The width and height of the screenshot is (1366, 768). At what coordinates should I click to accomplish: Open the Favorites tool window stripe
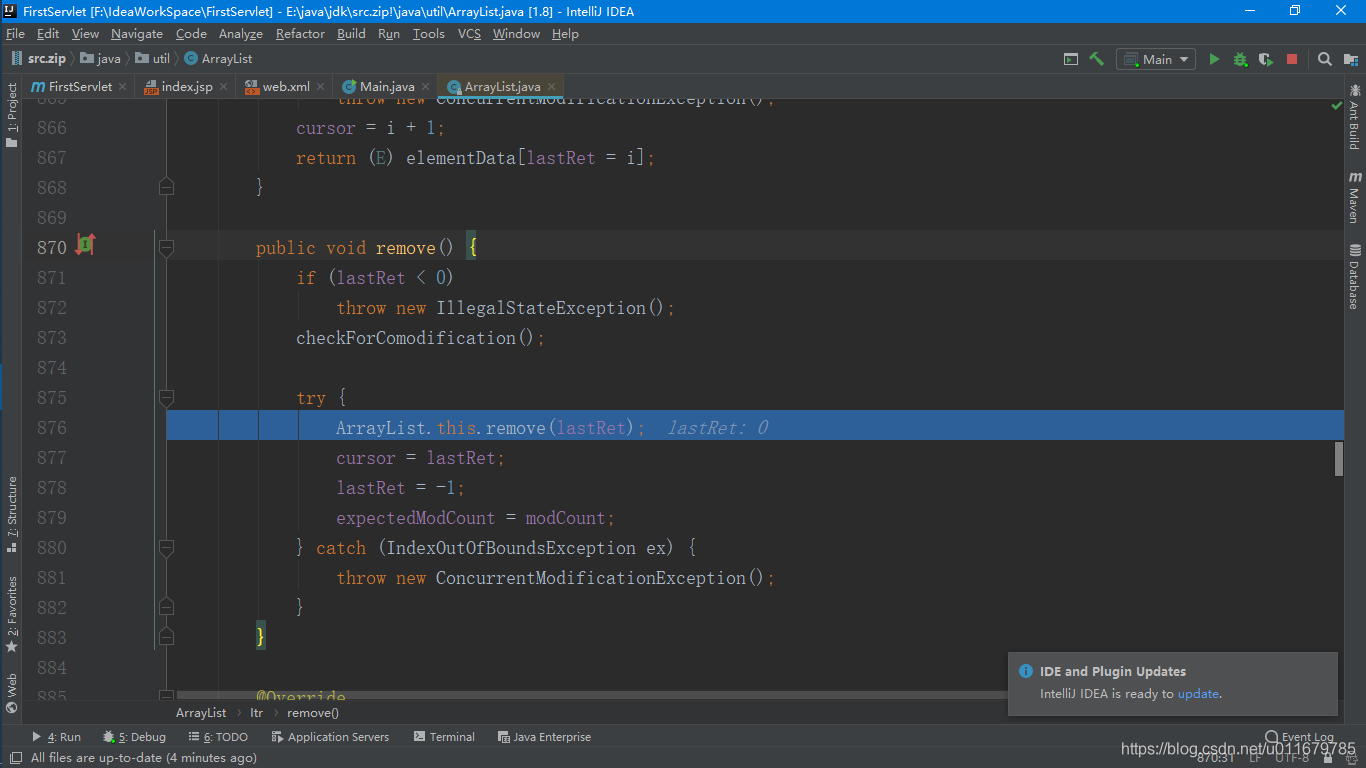pos(12,613)
